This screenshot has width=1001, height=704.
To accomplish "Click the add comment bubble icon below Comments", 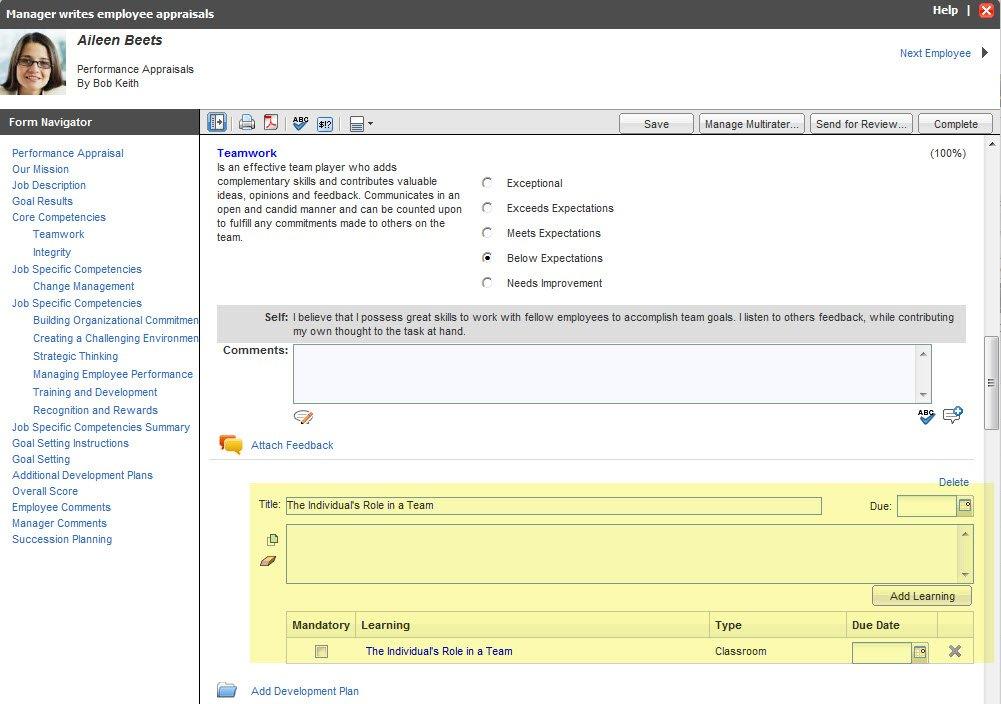I will 953,415.
